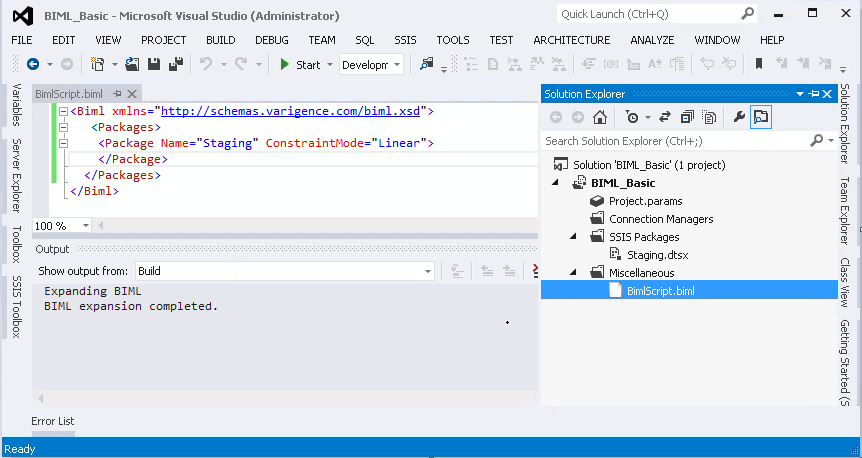Navigate backward with the blue arrow
The height and width of the screenshot is (458, 862).
(33, 64)
